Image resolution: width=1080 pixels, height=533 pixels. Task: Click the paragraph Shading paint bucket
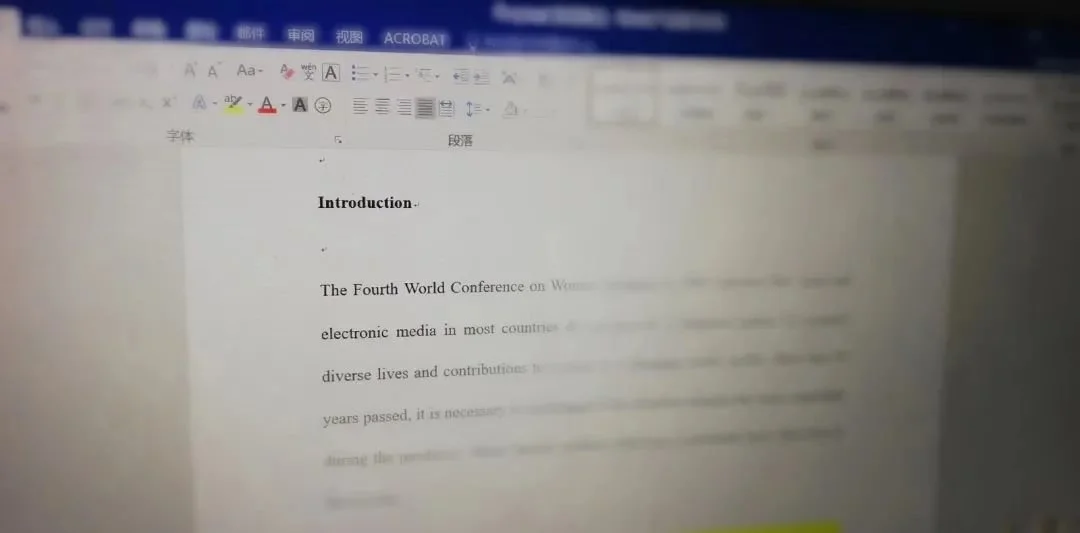(x=510, y=109)
